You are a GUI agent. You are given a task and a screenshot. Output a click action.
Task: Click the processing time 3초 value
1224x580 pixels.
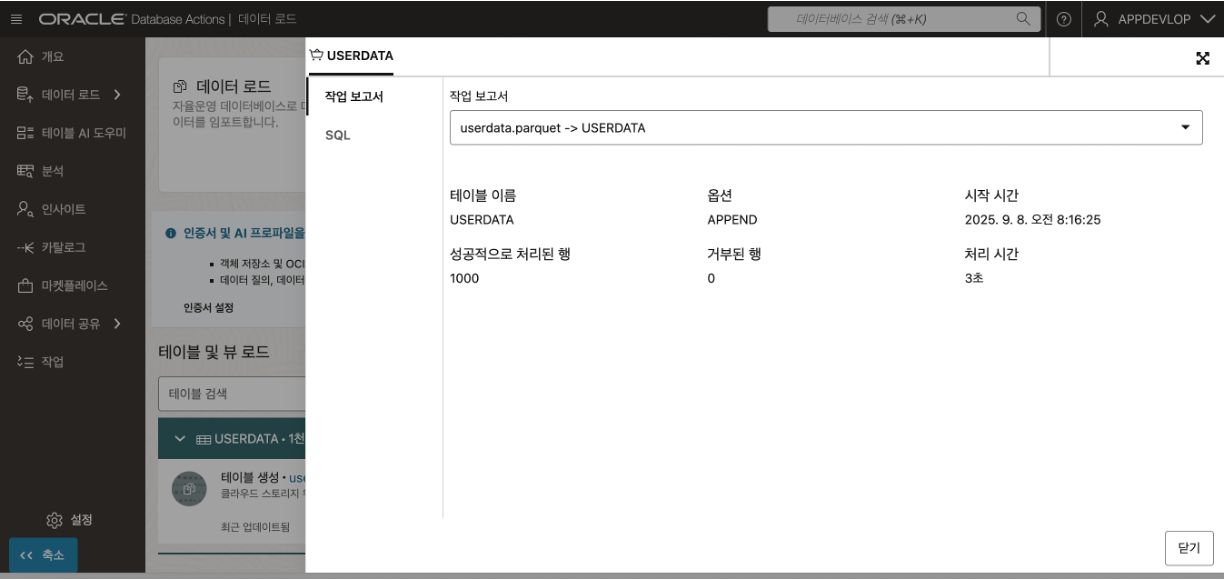point(974,279)
